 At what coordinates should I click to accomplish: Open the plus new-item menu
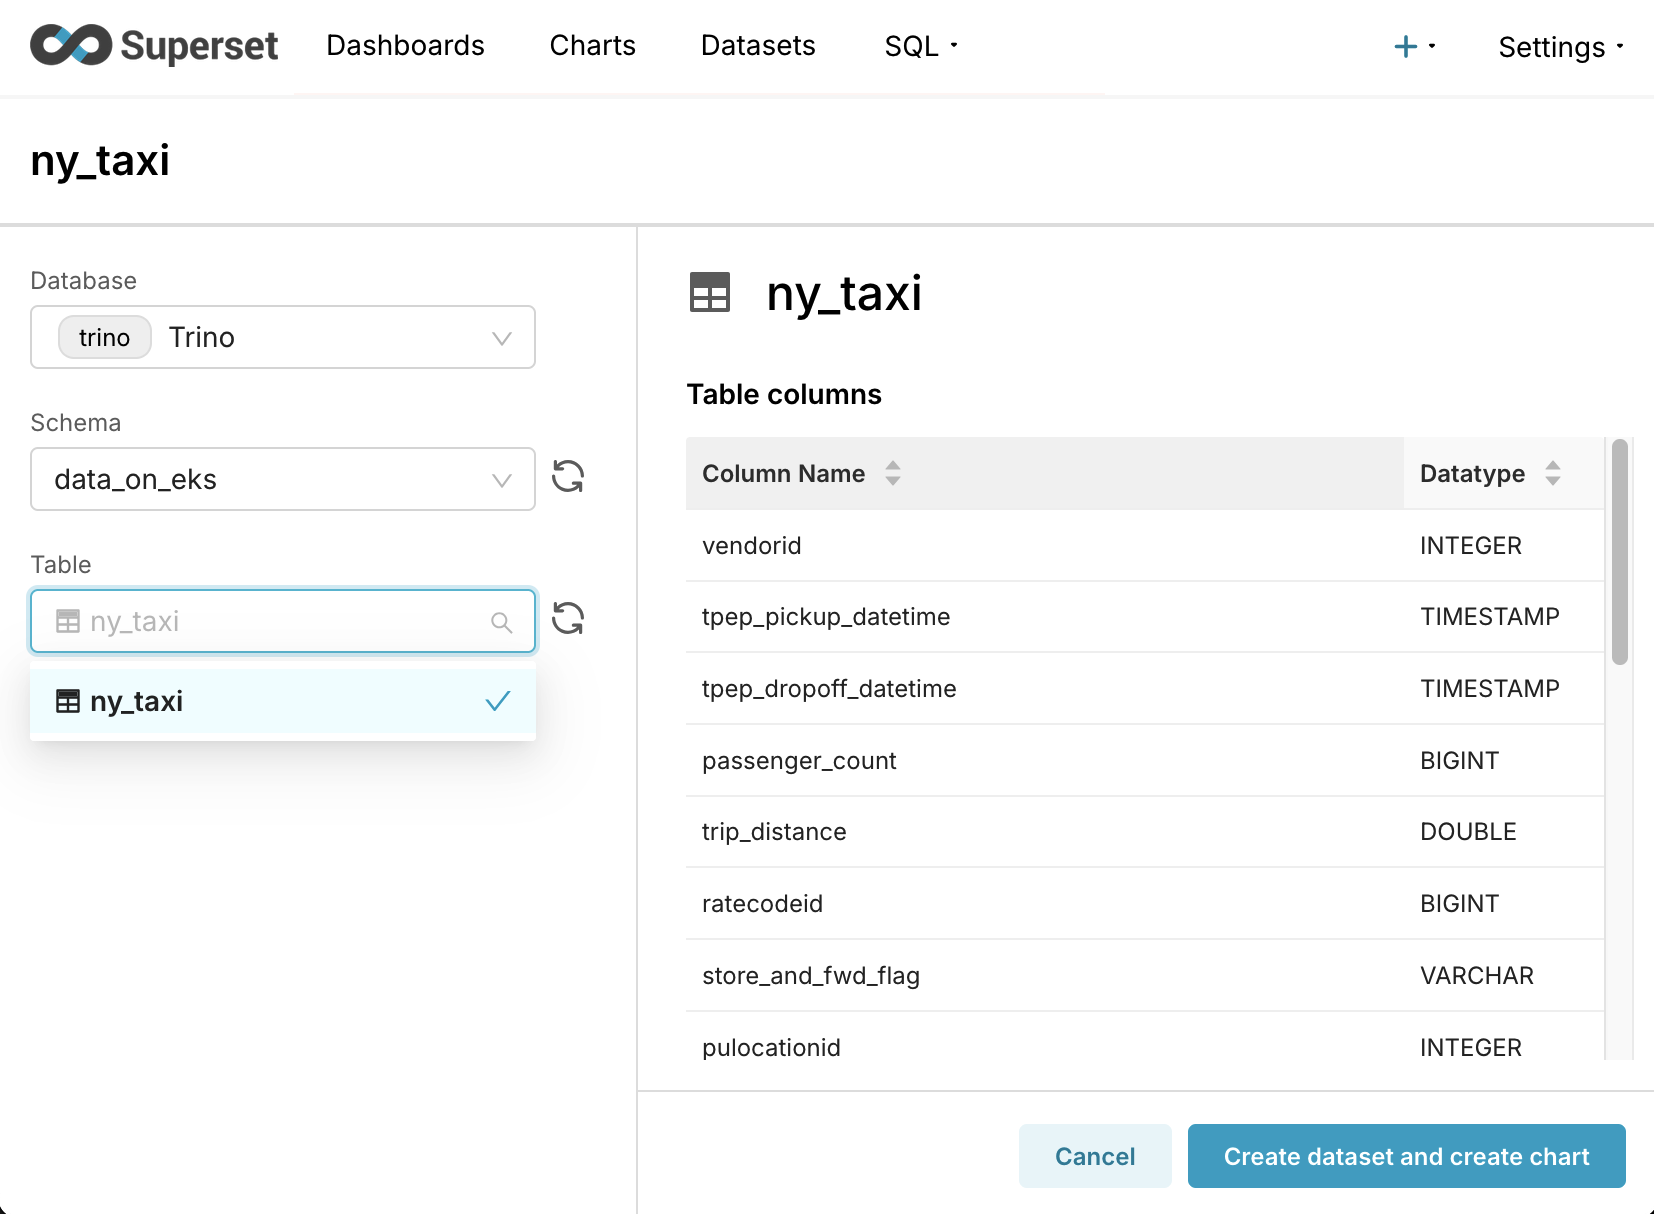pyautogui.click(x=1413, y=47)
